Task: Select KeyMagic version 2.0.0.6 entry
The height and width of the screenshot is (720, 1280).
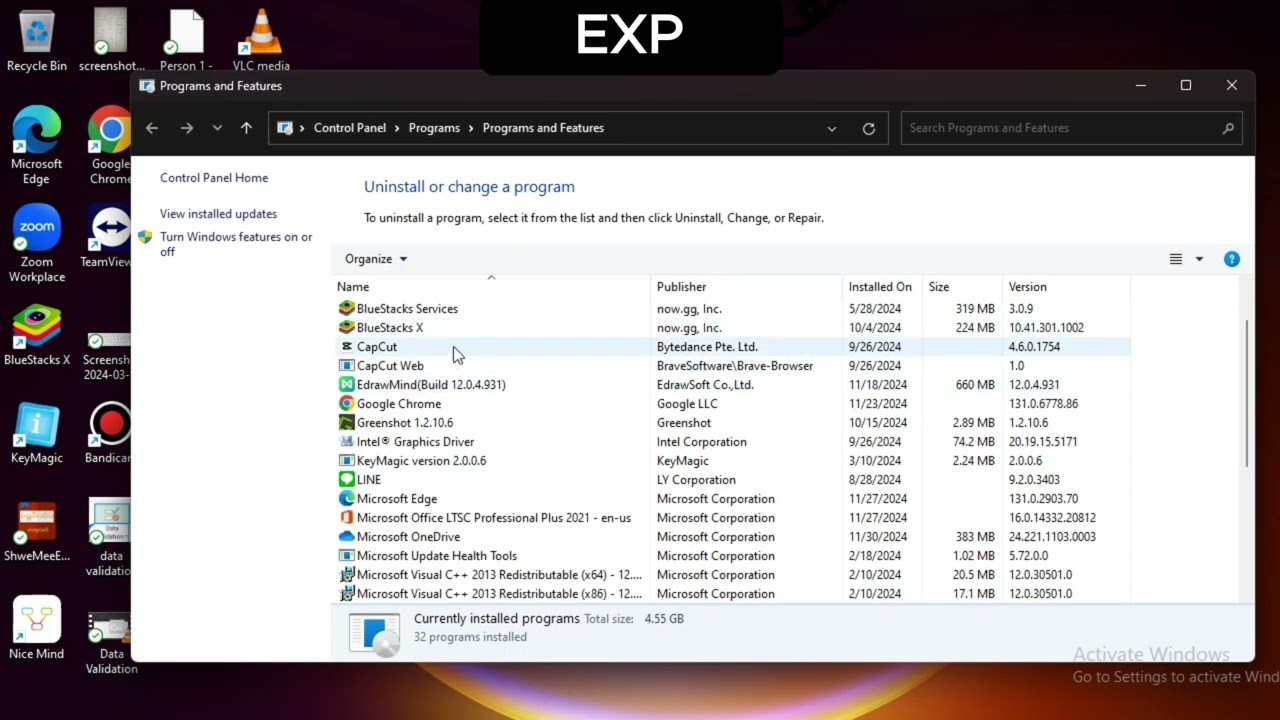Action: (732, 461)
